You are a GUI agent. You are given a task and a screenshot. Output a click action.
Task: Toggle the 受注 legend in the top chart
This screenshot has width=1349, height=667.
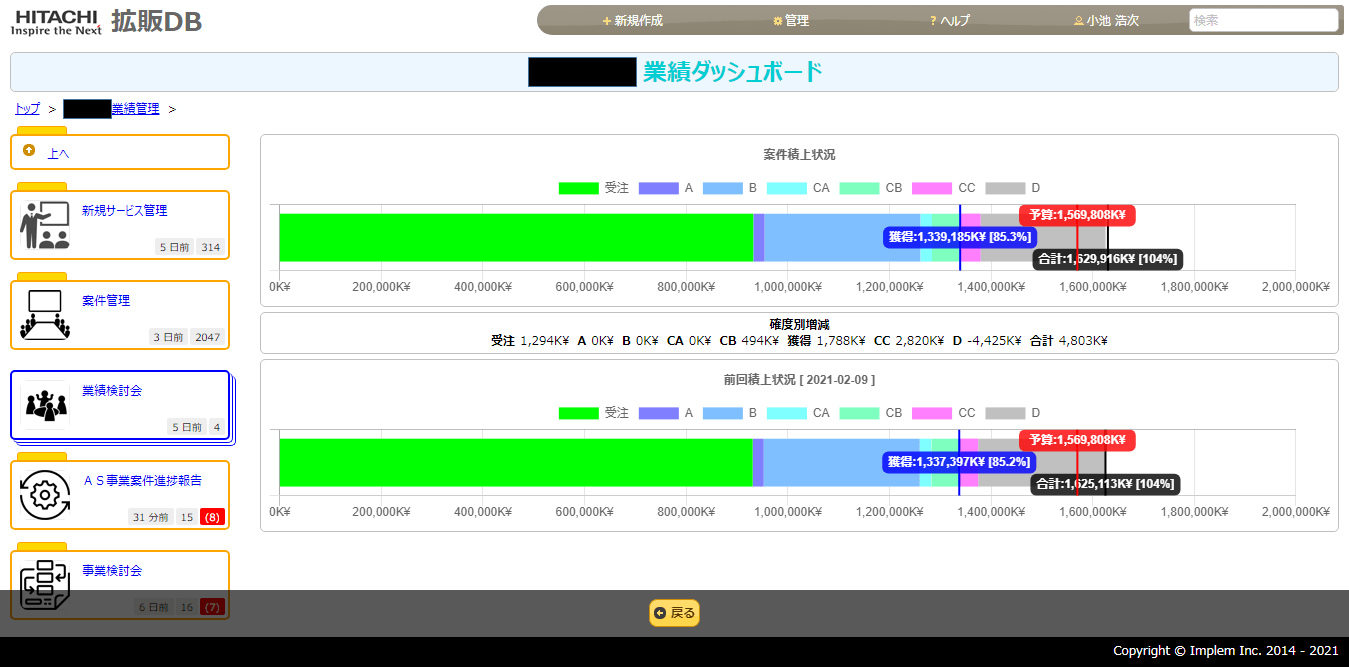coord(594,188)
